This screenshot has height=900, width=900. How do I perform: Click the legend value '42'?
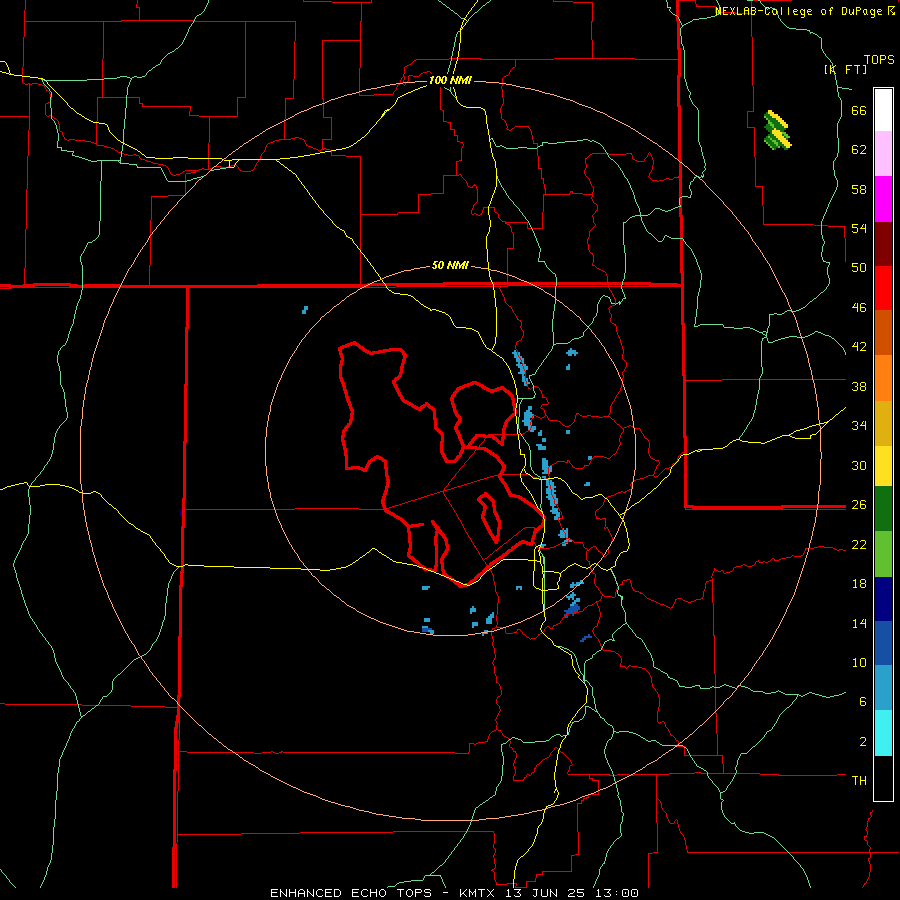coord(859,347)
